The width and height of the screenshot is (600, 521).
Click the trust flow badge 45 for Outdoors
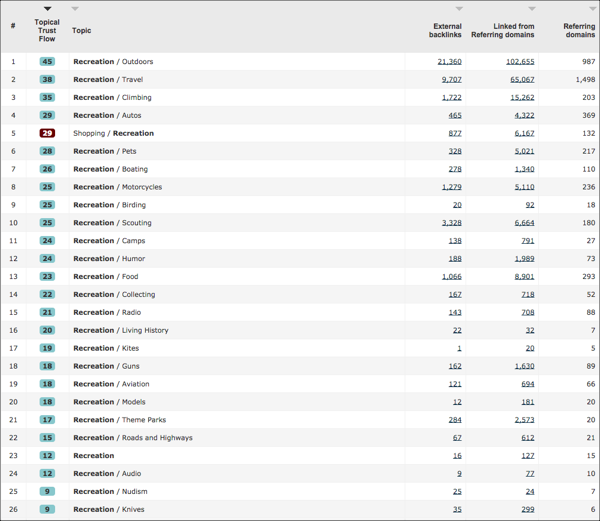tap(47, 62)
